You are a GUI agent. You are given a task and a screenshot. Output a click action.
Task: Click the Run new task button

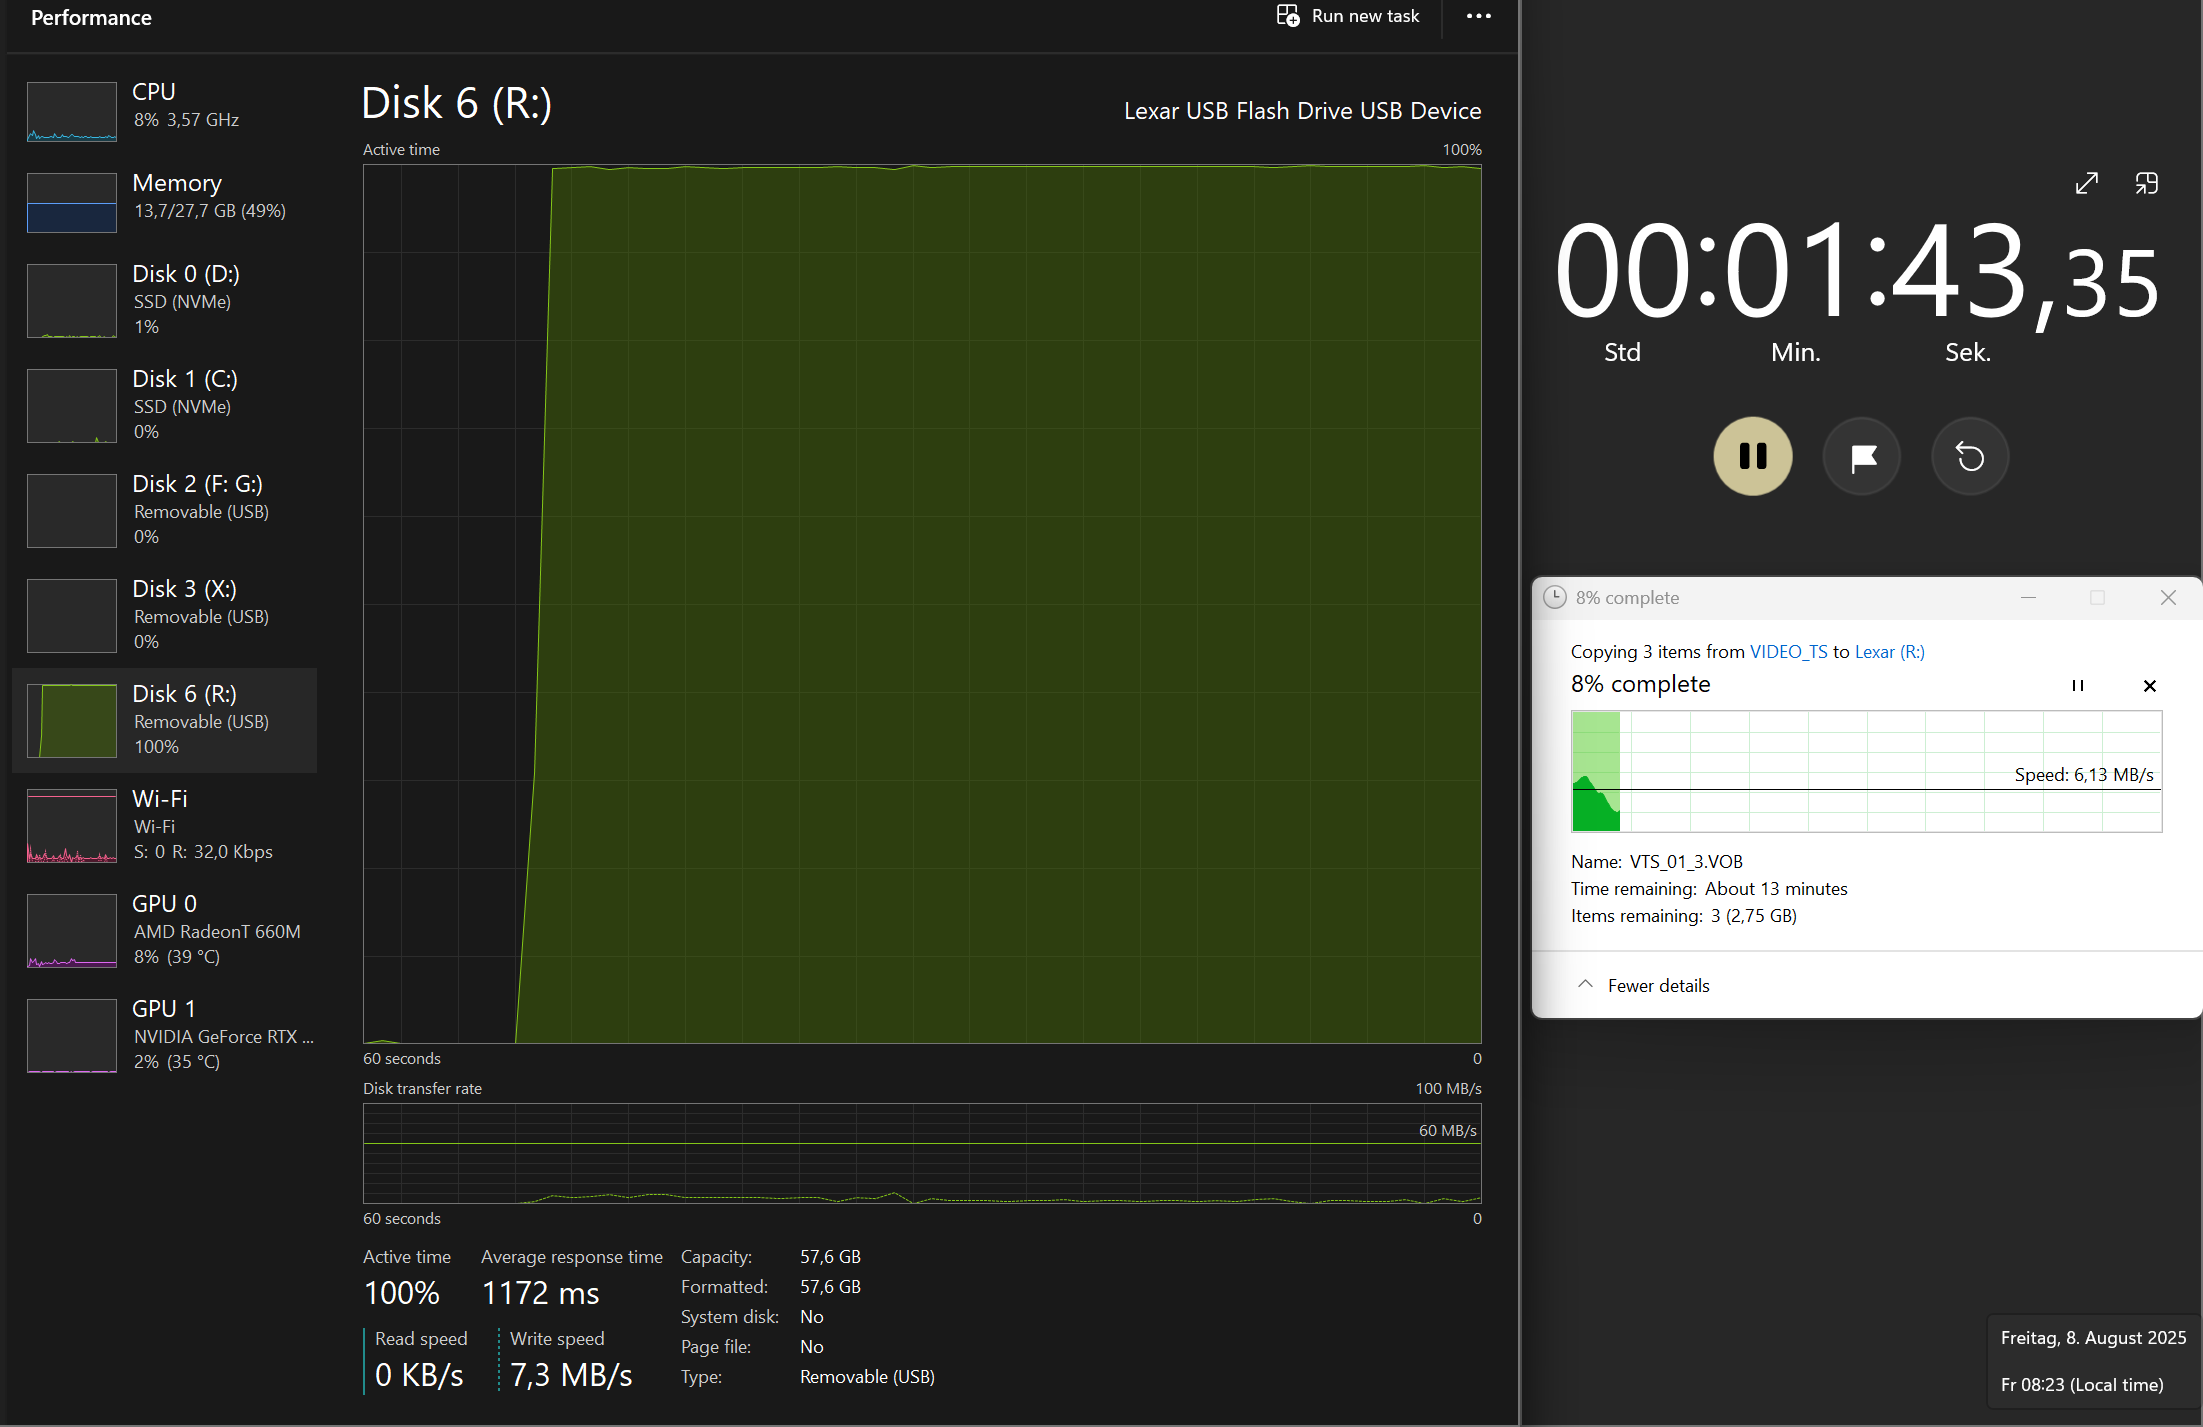(x=1348, y=16)
